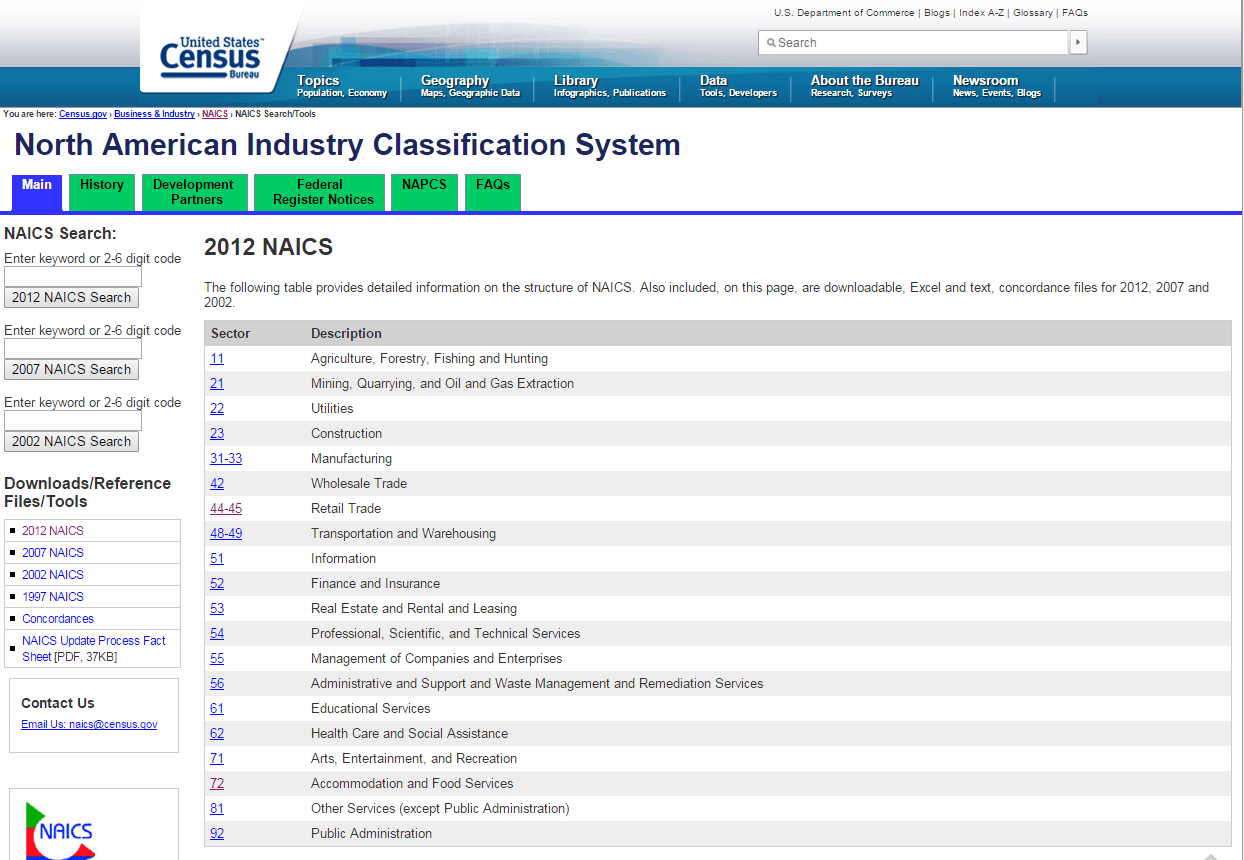Open sector 21 Mining link

click(x=217, y=384)
